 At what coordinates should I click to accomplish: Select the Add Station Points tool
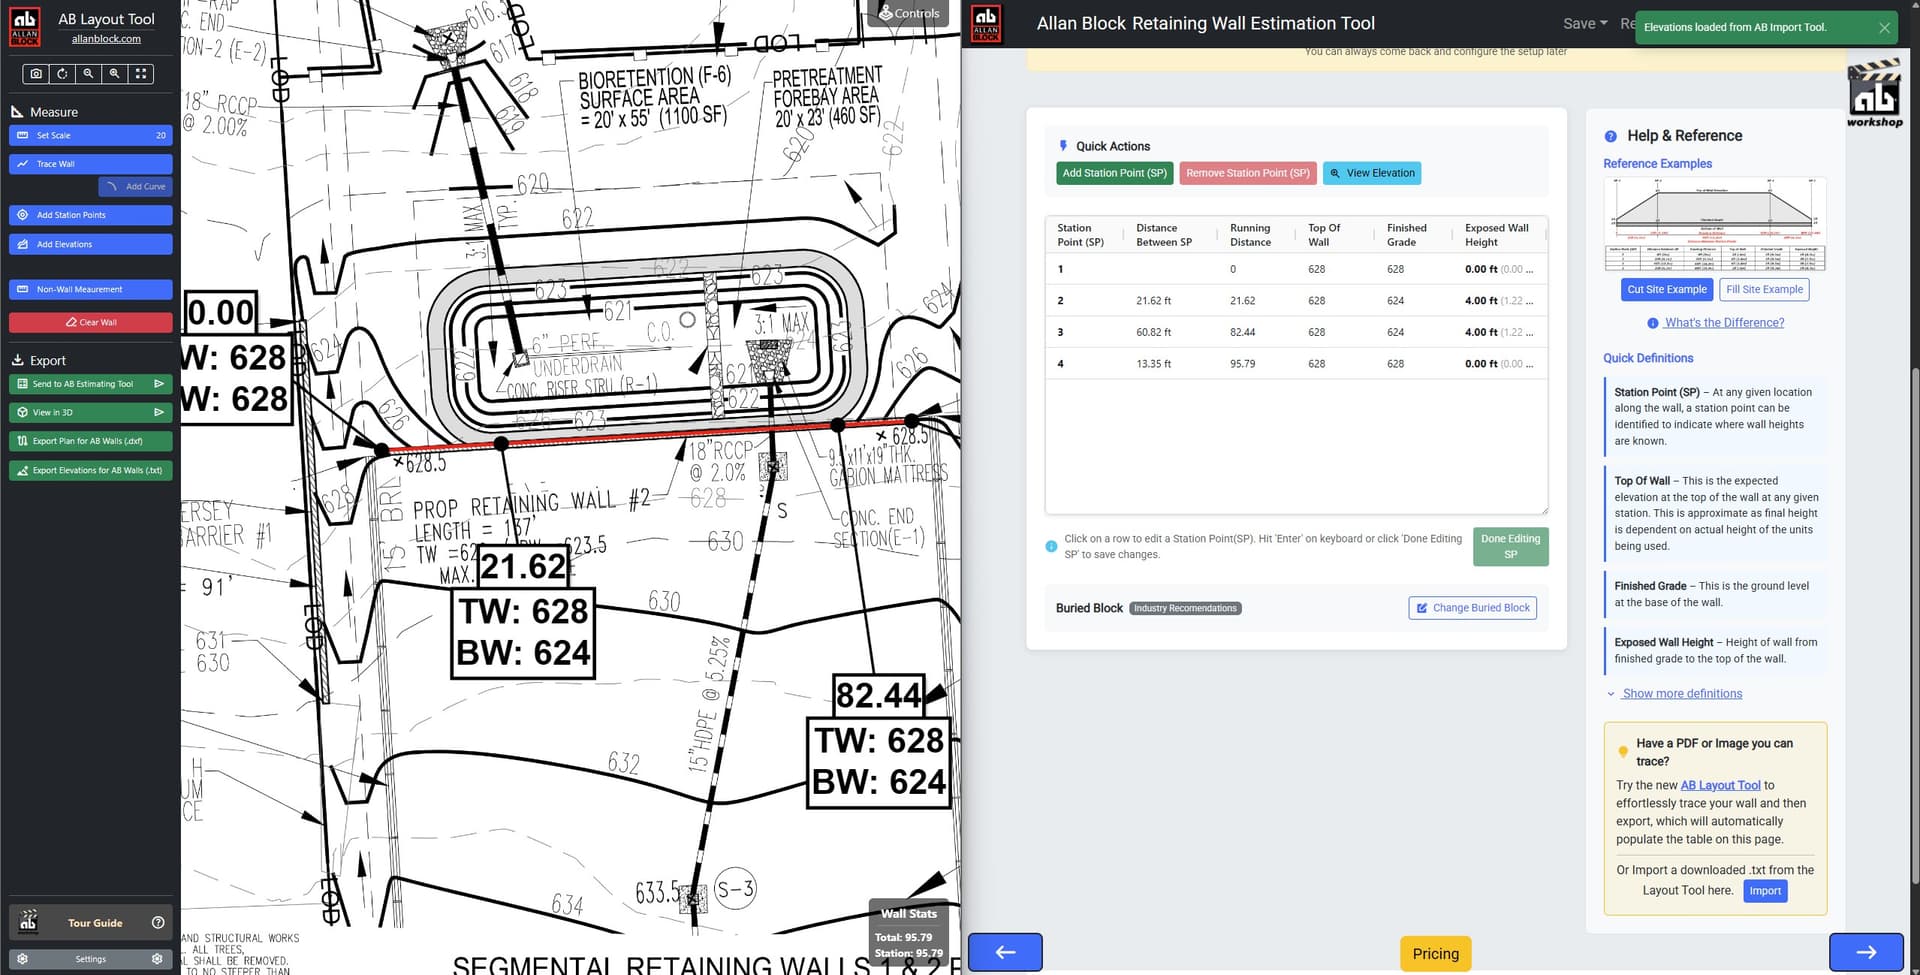(90, 214)
